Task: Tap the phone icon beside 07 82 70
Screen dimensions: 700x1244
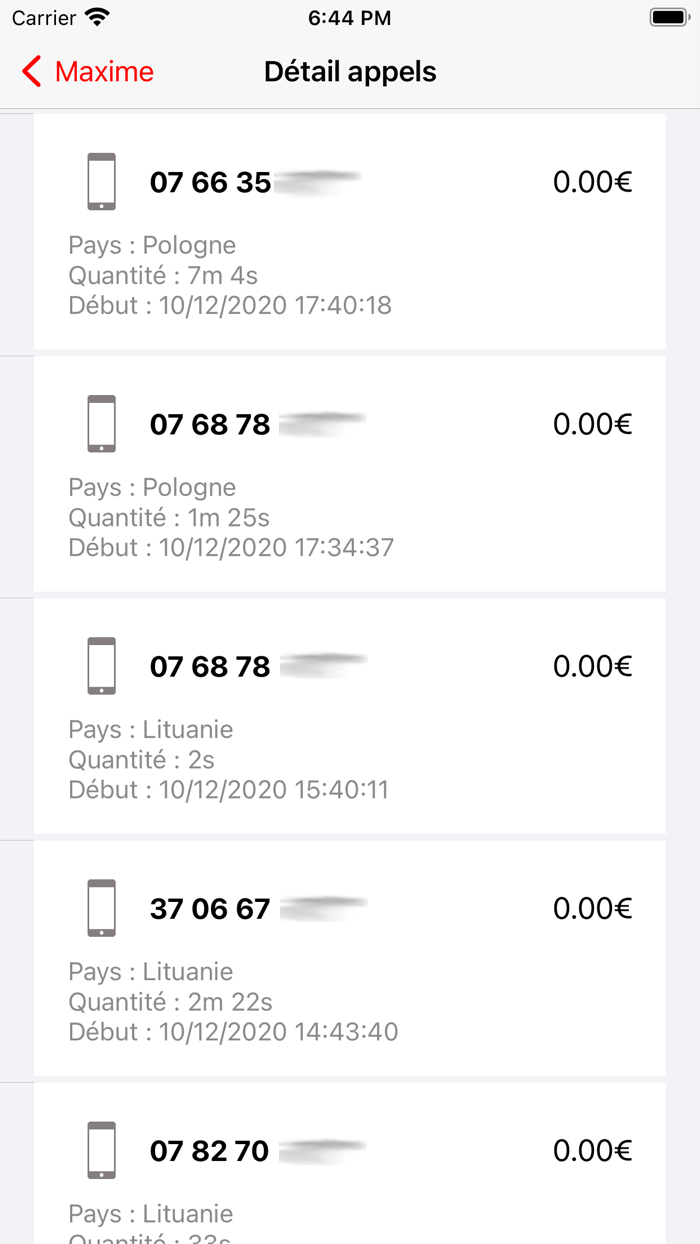Action: 101,1149
